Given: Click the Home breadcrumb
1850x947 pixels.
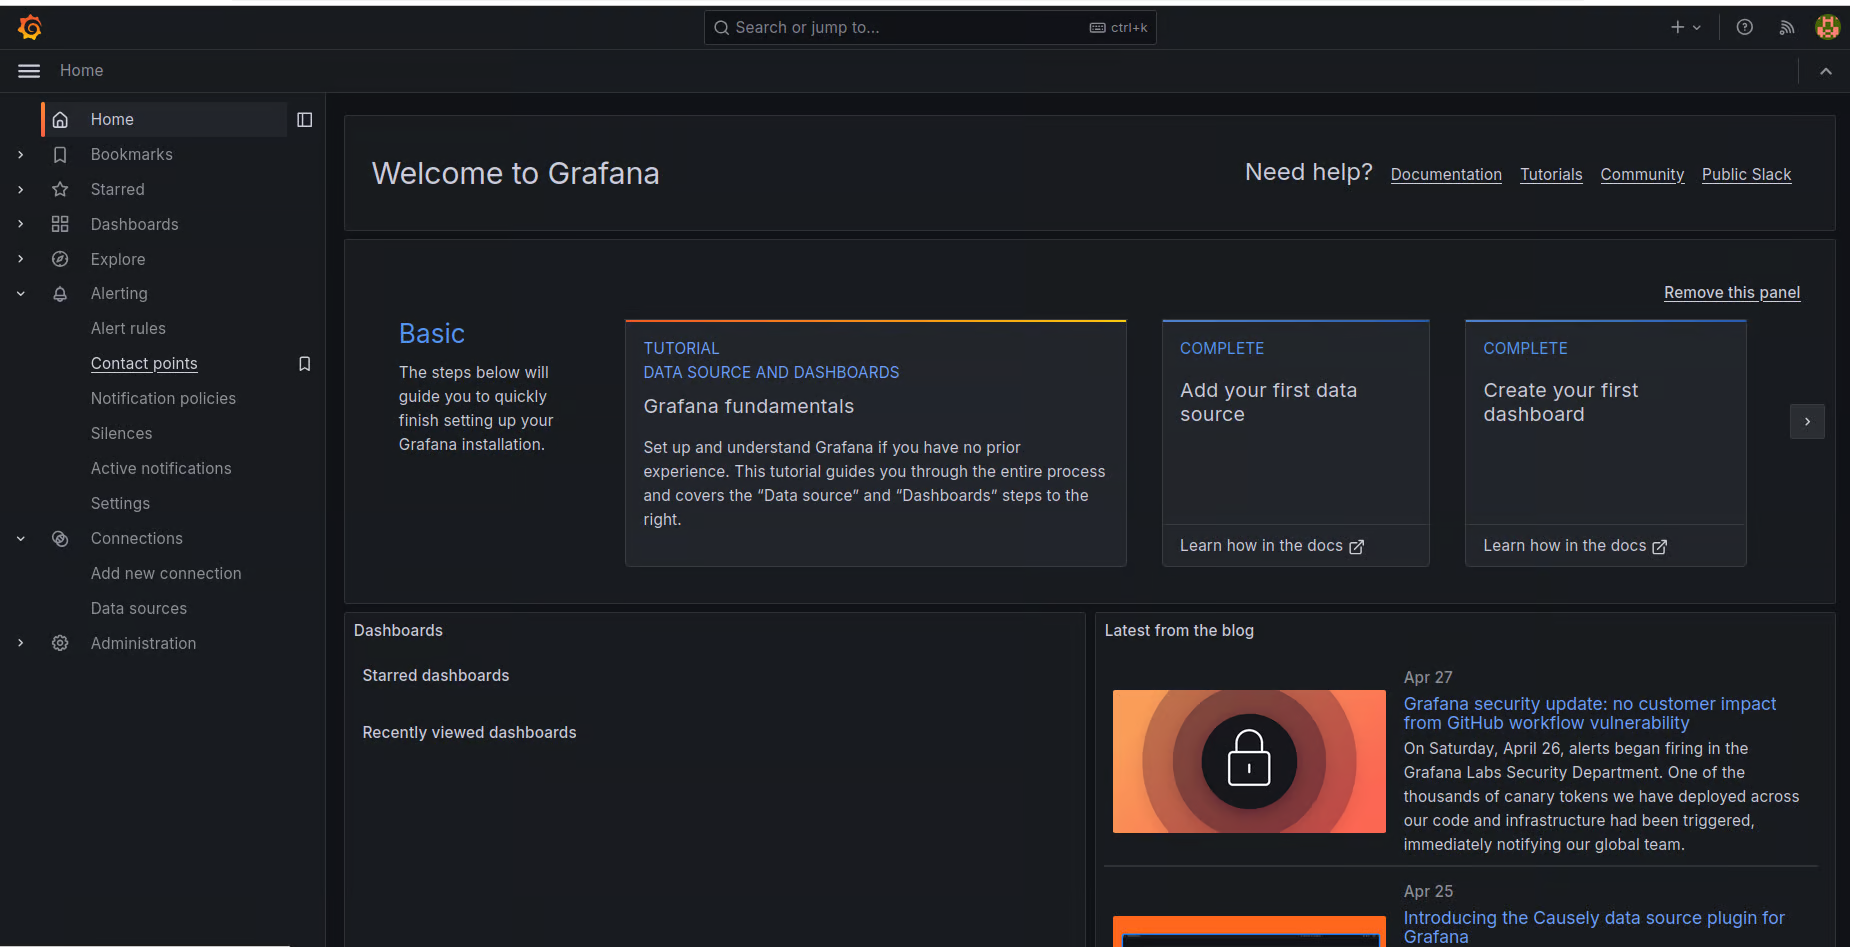Looking at the screenshot, I should pos(81,71).
